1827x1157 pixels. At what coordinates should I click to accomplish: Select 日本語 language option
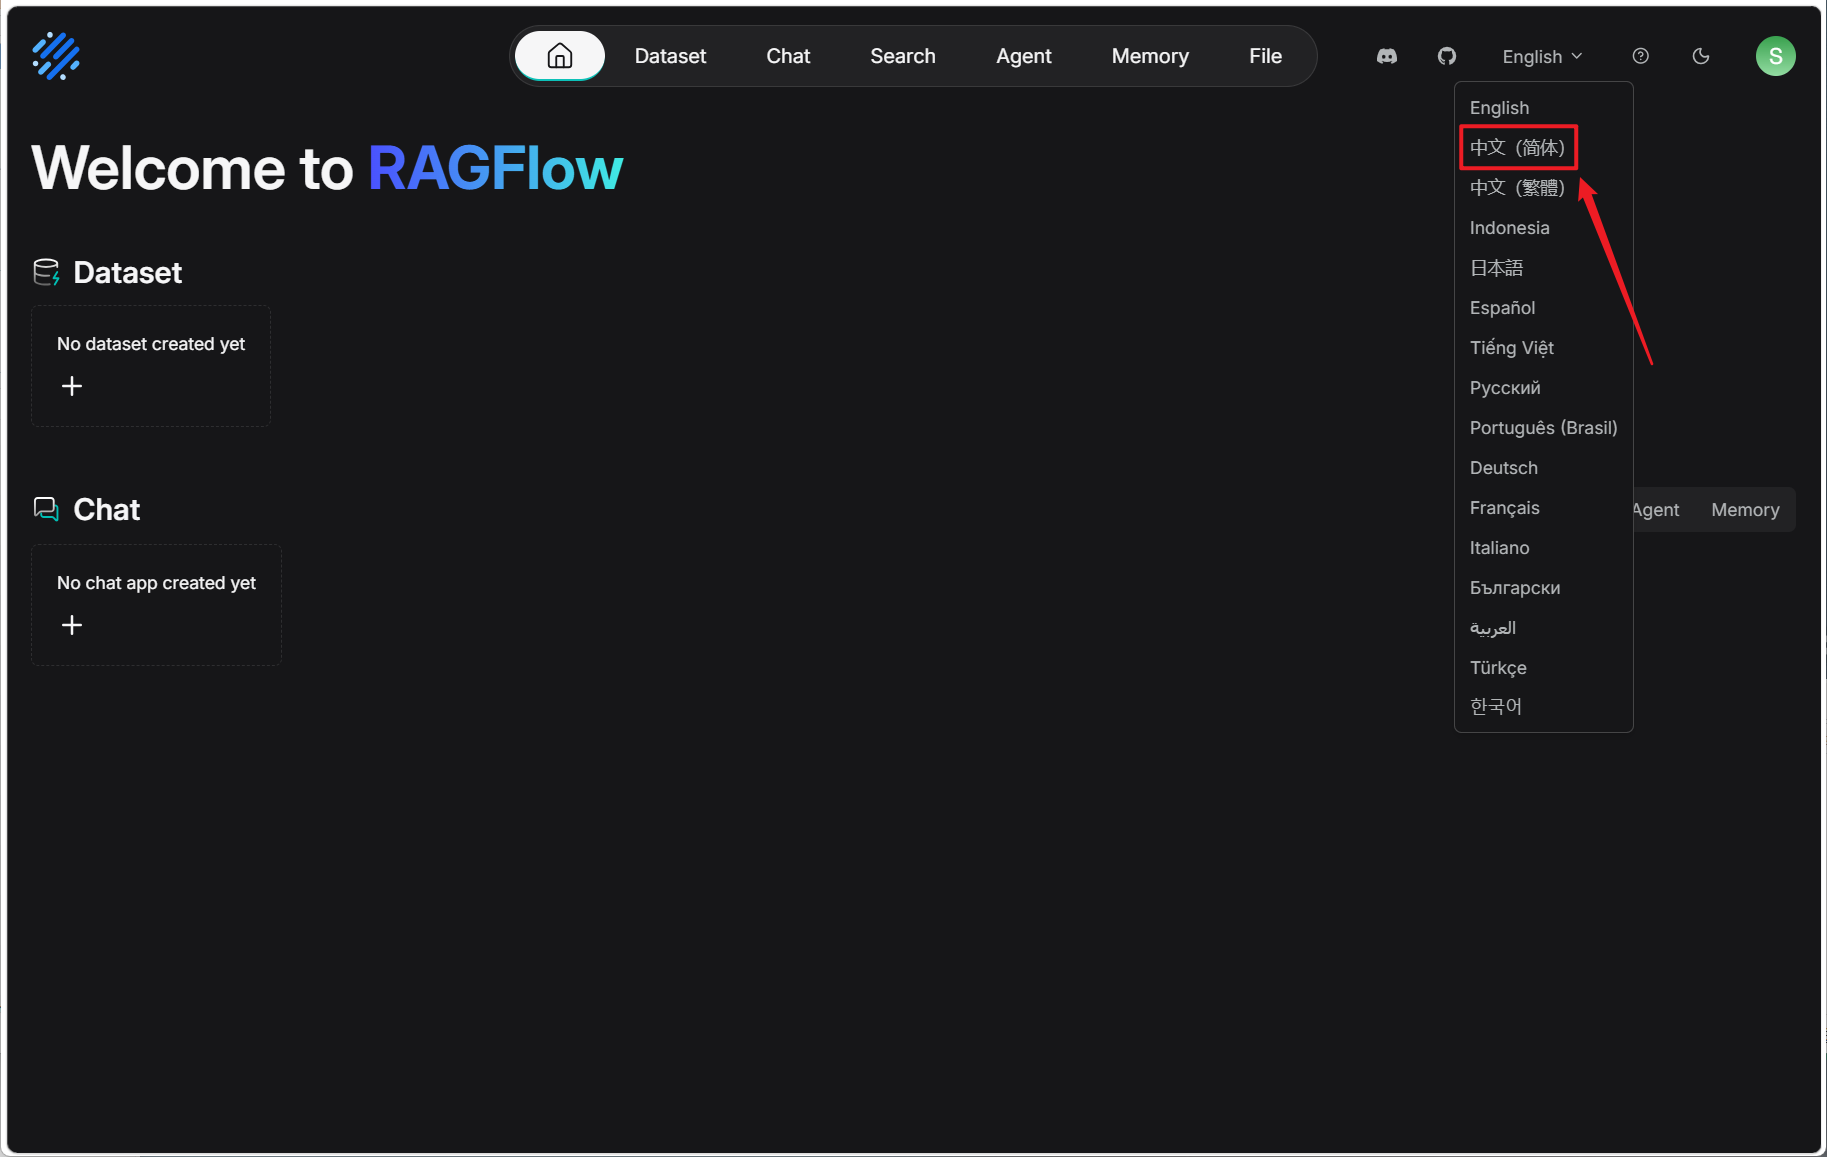click(1544, 268)
